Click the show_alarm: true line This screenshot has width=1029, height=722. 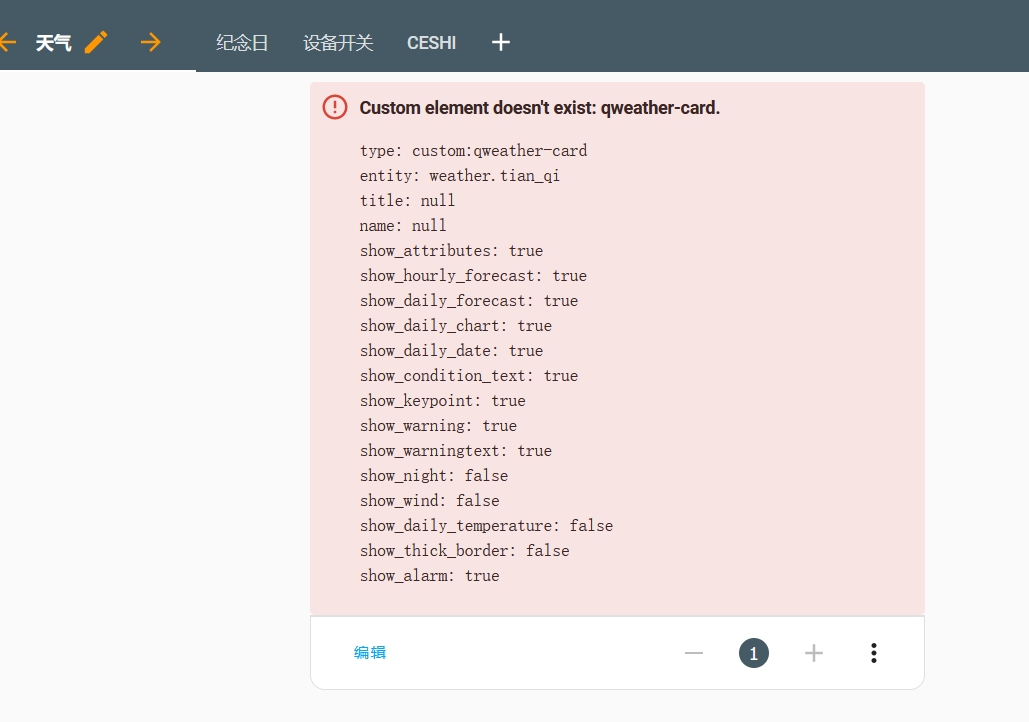pos(429,576)
